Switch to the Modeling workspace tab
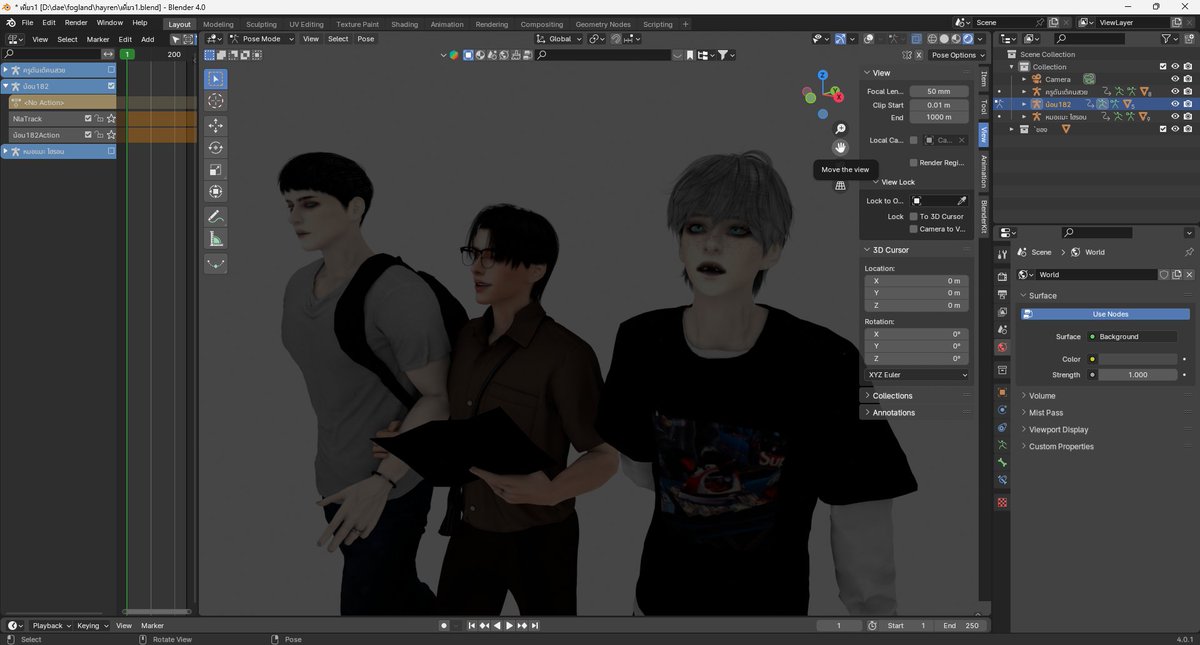1200x645 pixels. (x=218, y=24)
